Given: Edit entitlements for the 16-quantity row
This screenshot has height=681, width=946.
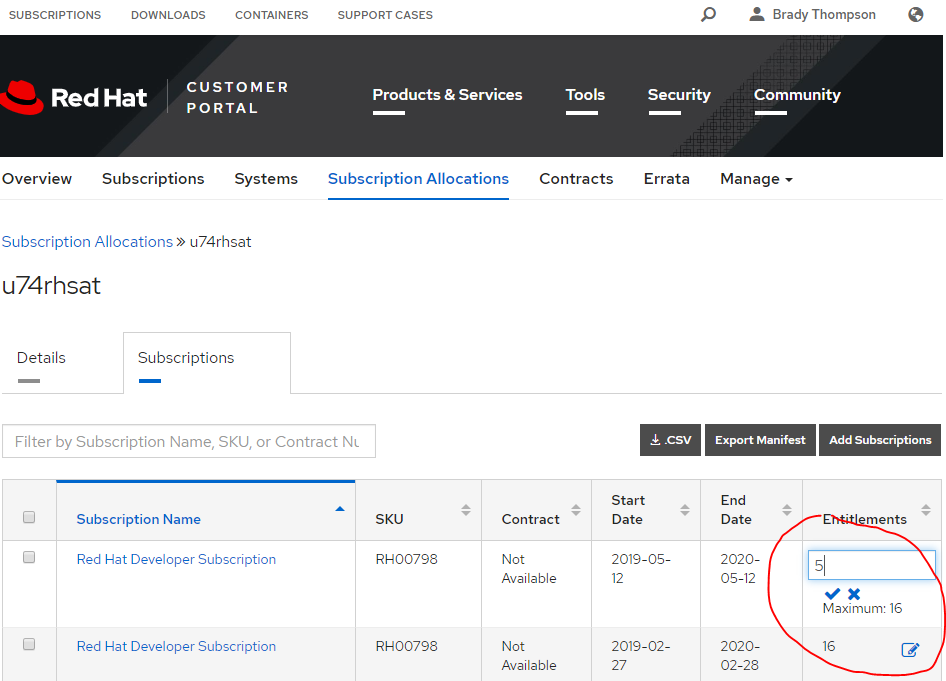Looking at the screenshot, I should point(910,650).
